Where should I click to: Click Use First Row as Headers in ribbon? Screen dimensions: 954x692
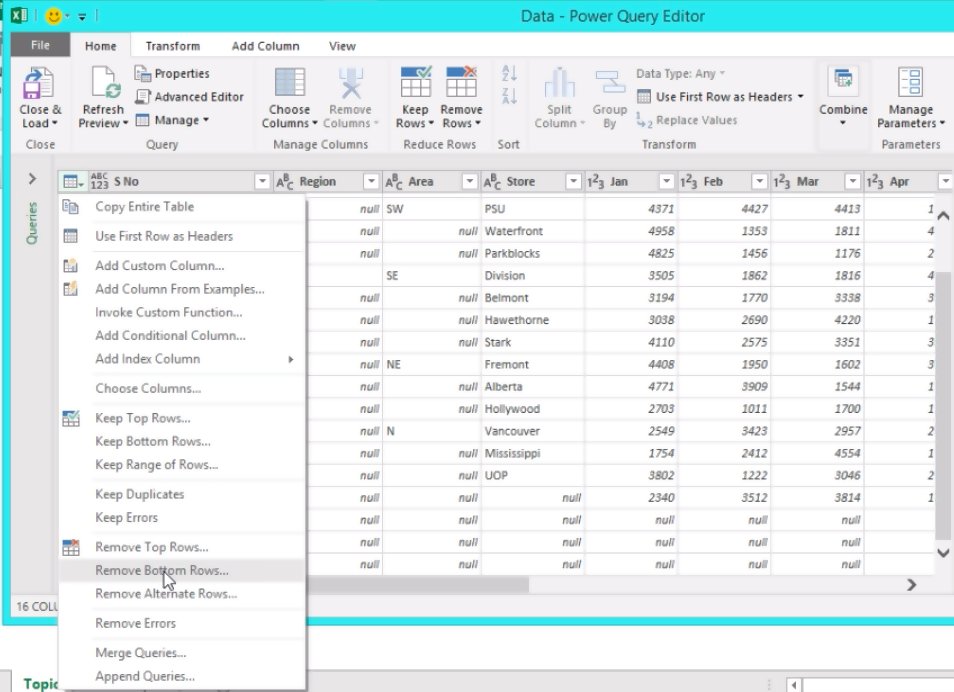tap(720, 97)
